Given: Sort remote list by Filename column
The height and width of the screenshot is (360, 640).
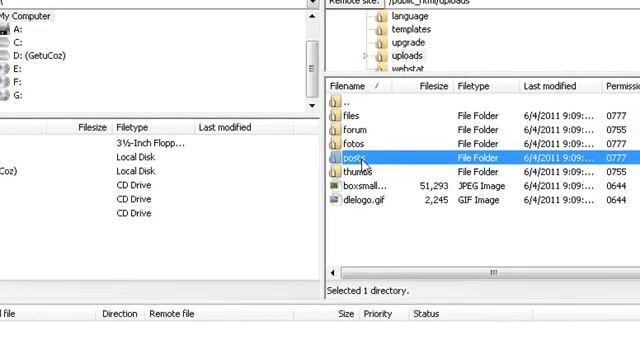Looking at the screenshot, I should point(359,86).
